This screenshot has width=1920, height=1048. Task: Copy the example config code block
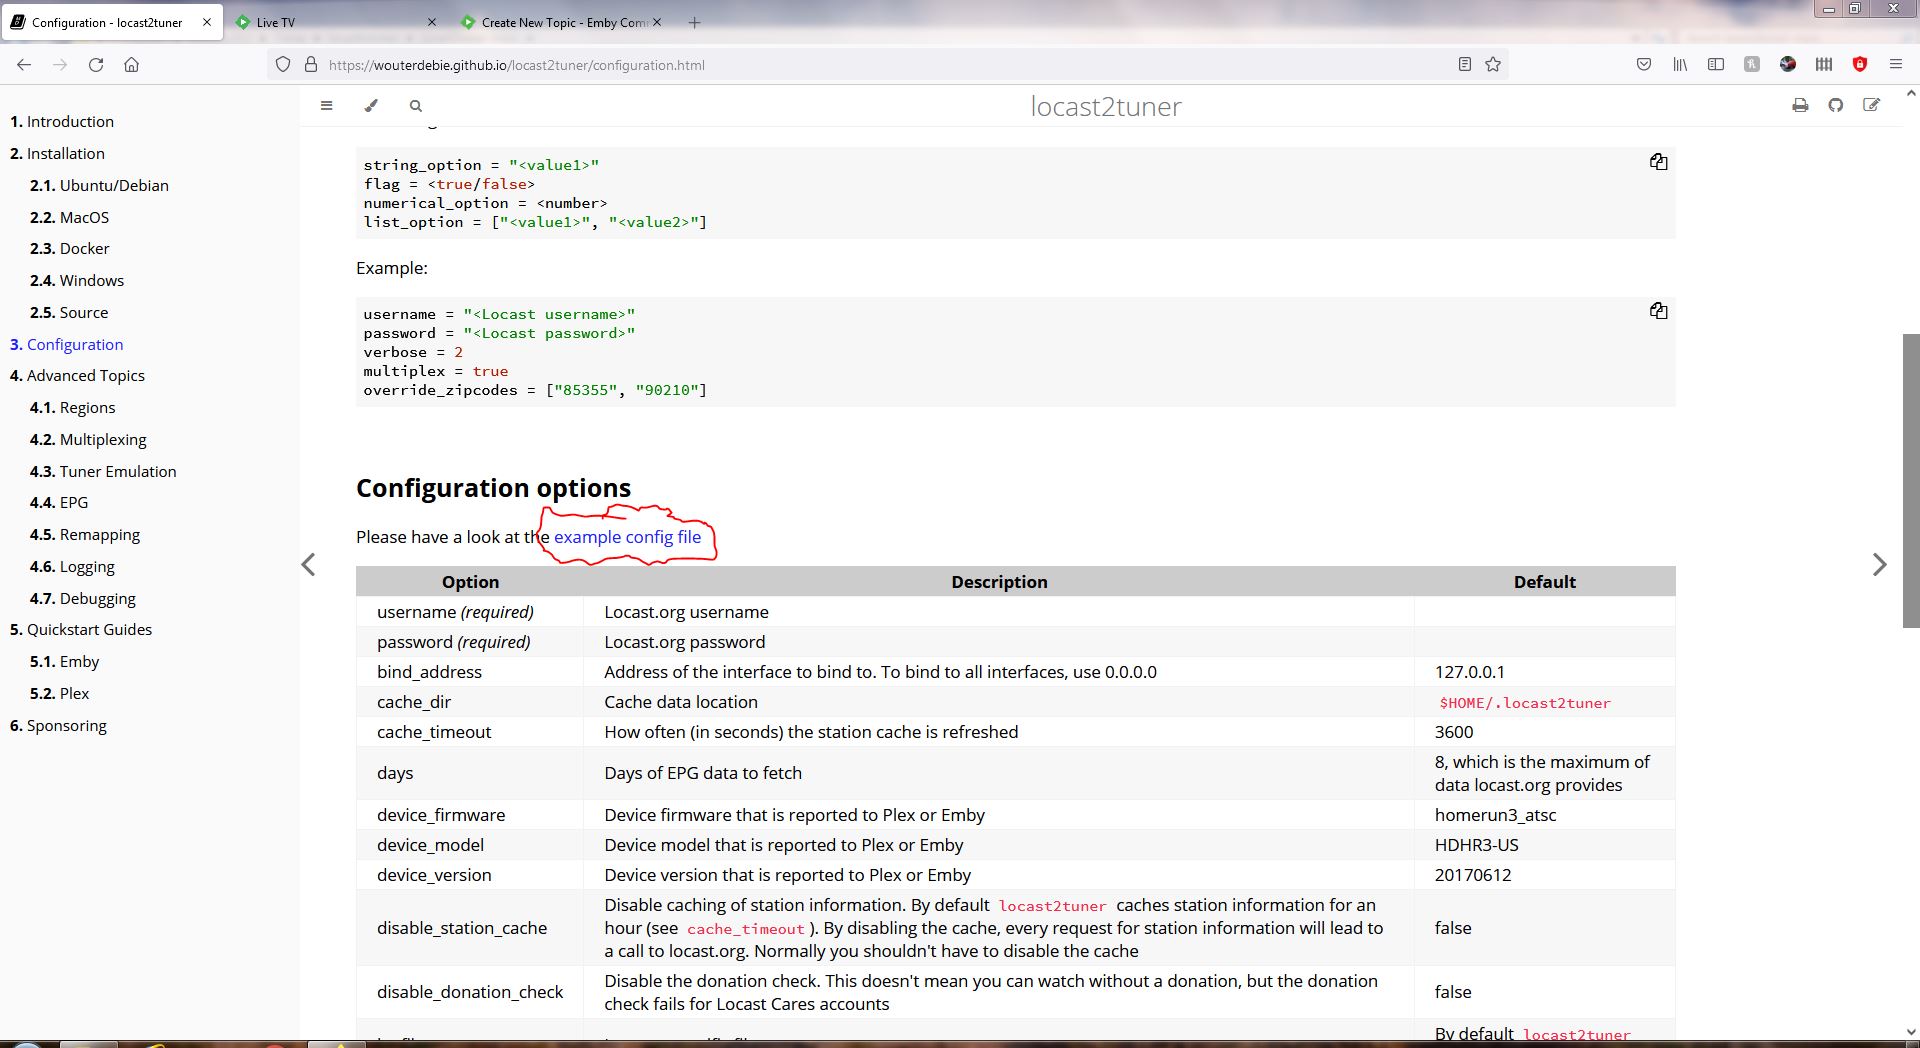tap(1658, 311)
